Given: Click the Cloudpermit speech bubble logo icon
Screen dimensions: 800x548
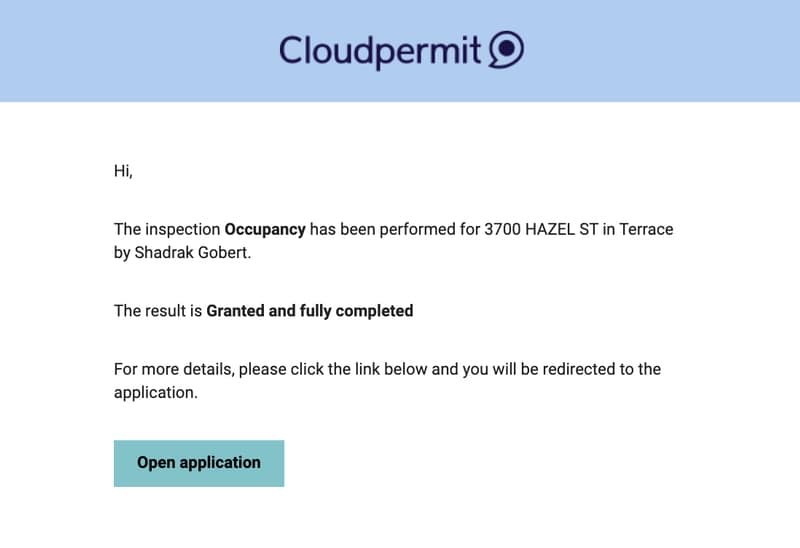Looking at the screenshot, I should (506, 49).
